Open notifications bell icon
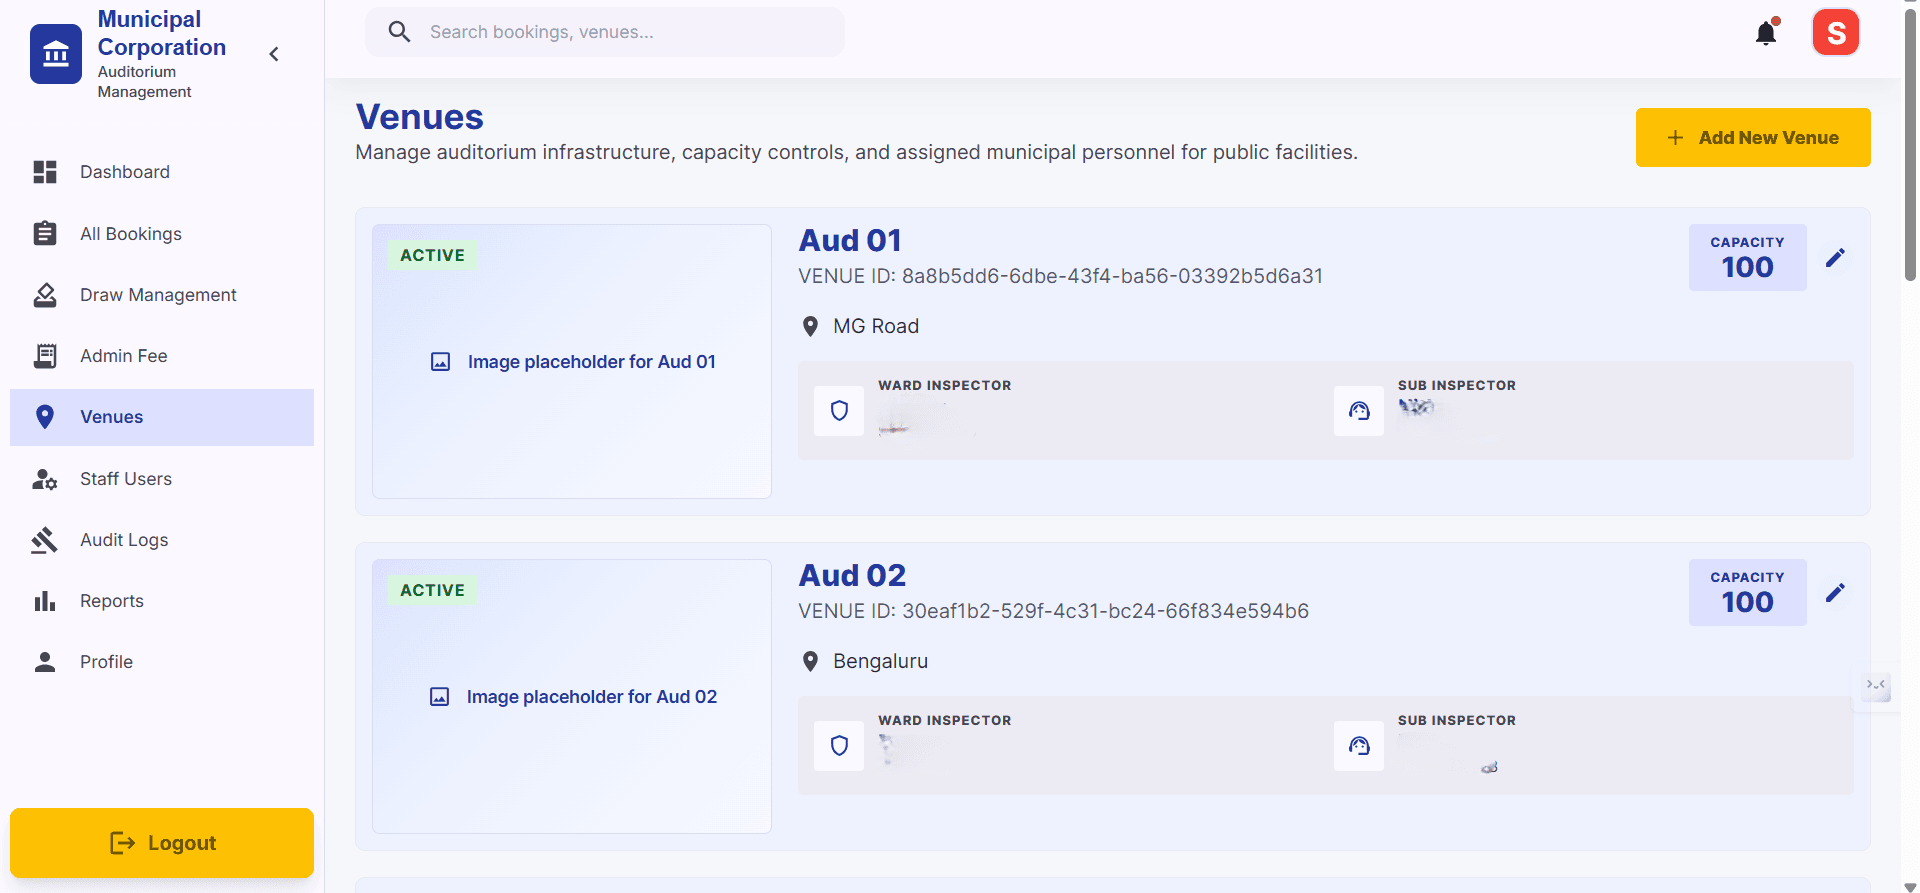The image size is (1920, 893). coord(1766,33)
